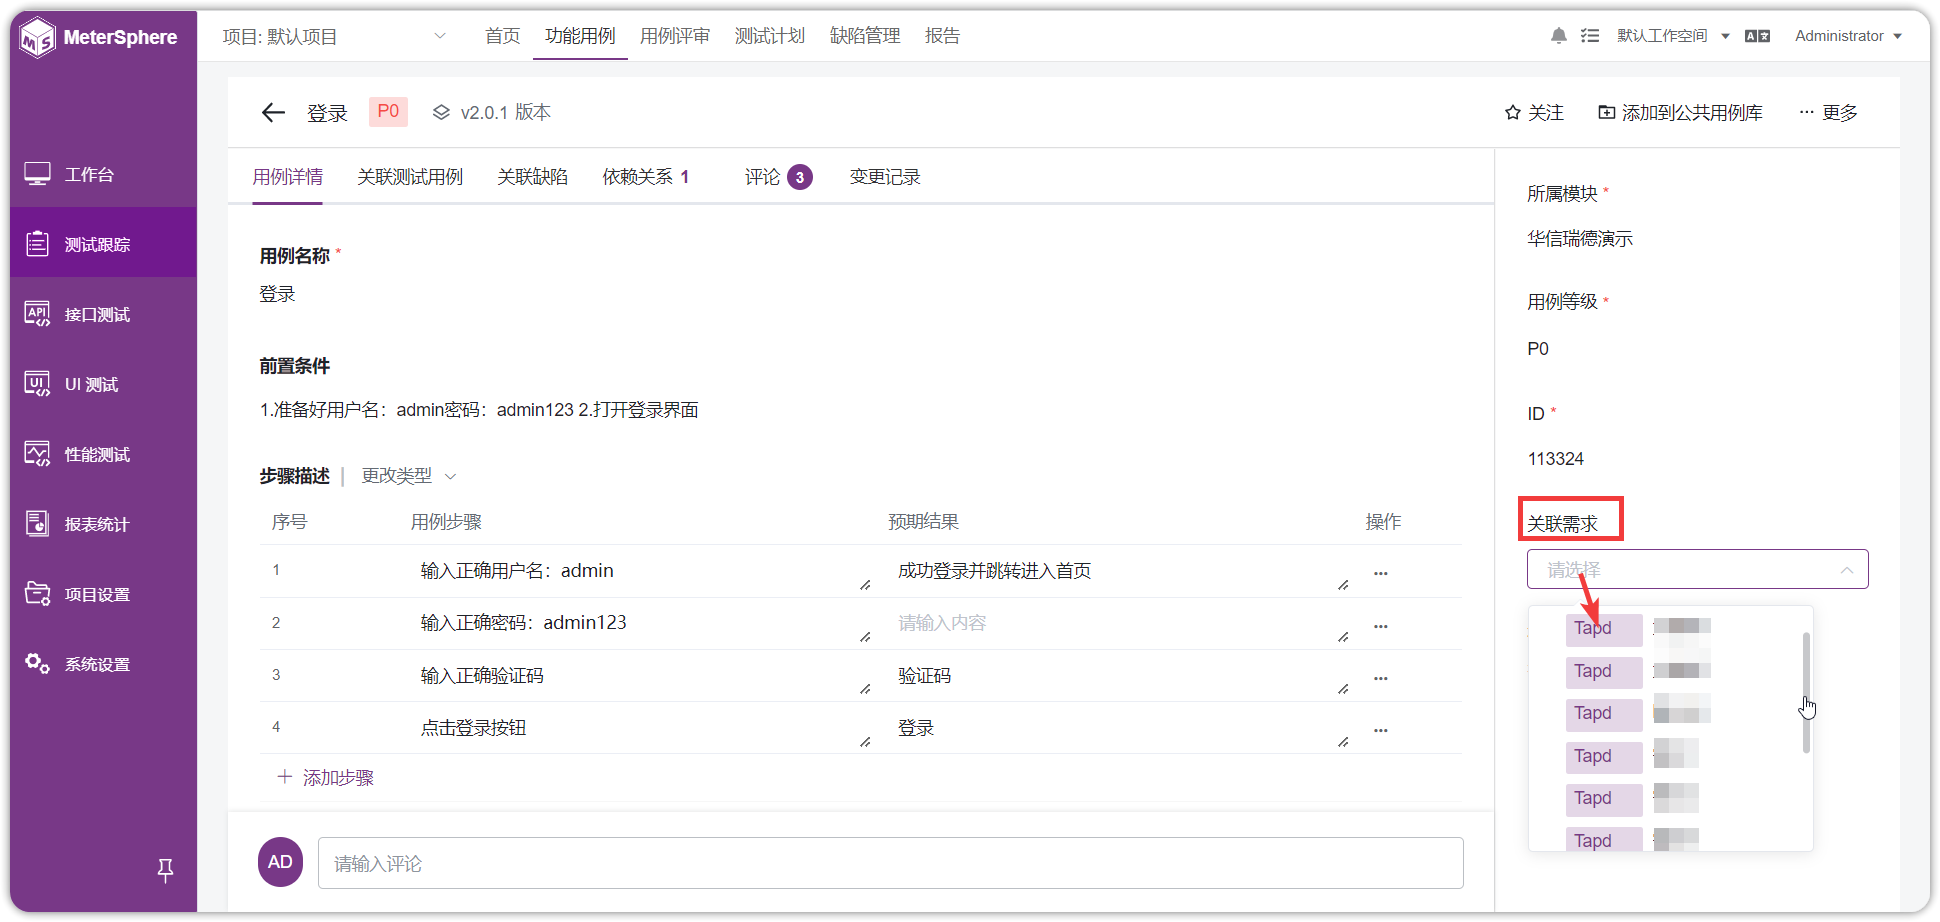1940x922 pixels.
Task: Click the language switch icon
Action: tap(1757, 36)
